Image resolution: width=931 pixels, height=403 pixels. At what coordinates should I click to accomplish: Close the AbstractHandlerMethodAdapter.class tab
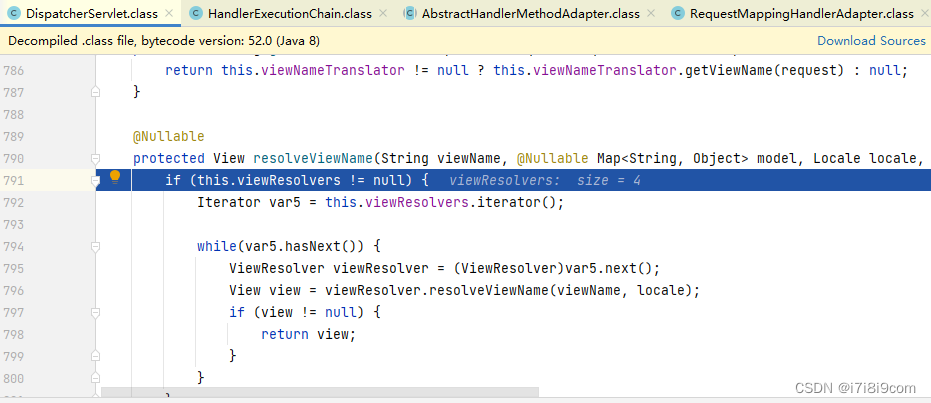pos(651,13)
